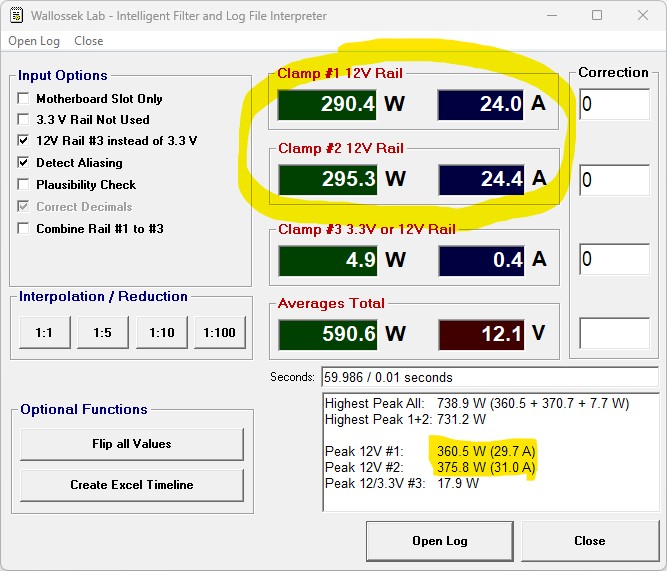Click the Highest Peak All line
The image size is (667, 571).
pyautogui.click(x=477, y=403)
